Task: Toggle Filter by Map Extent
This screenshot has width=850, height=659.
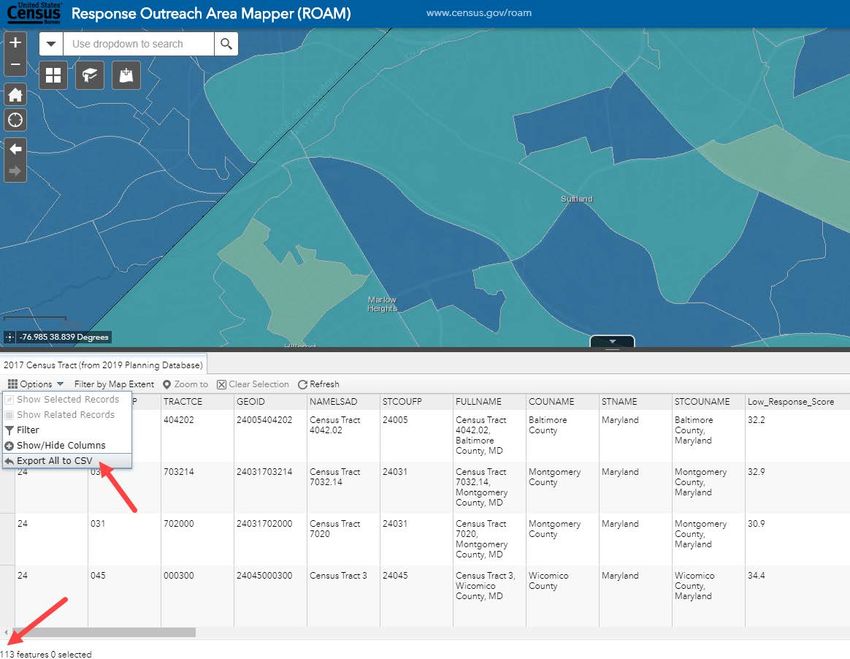Action: [x=114, y=384]
